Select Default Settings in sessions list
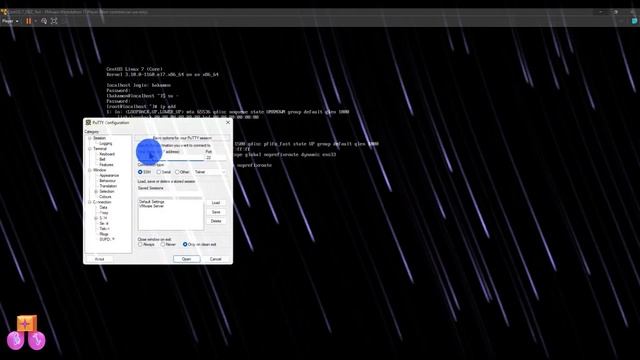The image size is (640, 360). pos(152,202)
